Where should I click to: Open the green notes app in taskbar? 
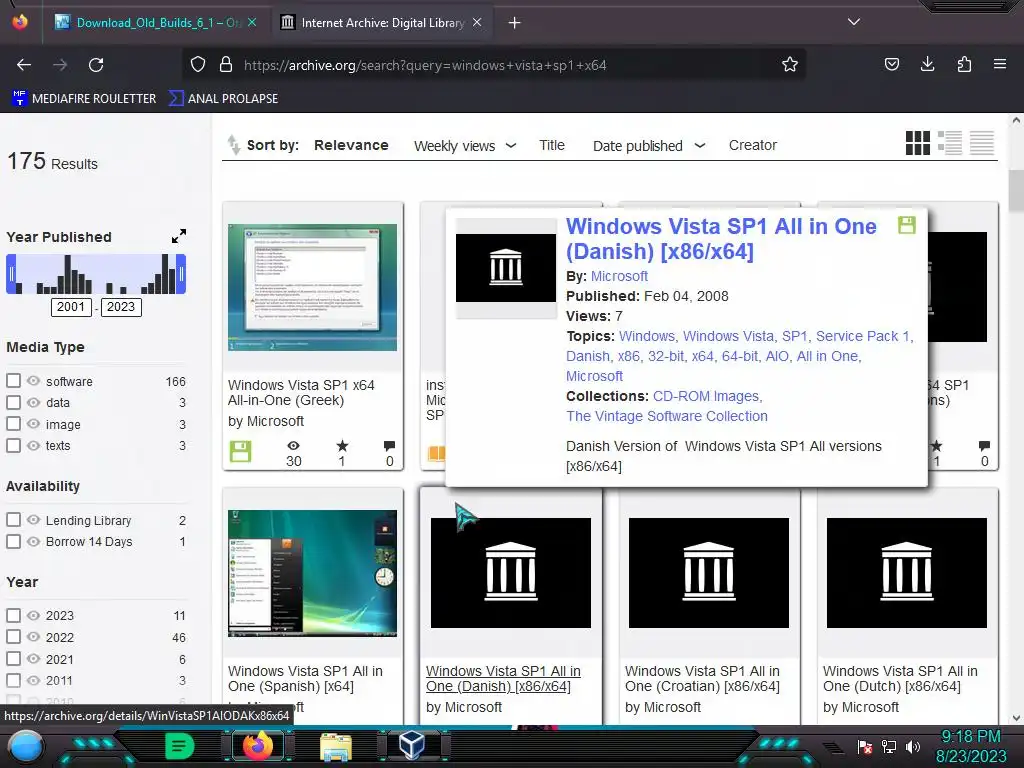[x=179, y=746]
